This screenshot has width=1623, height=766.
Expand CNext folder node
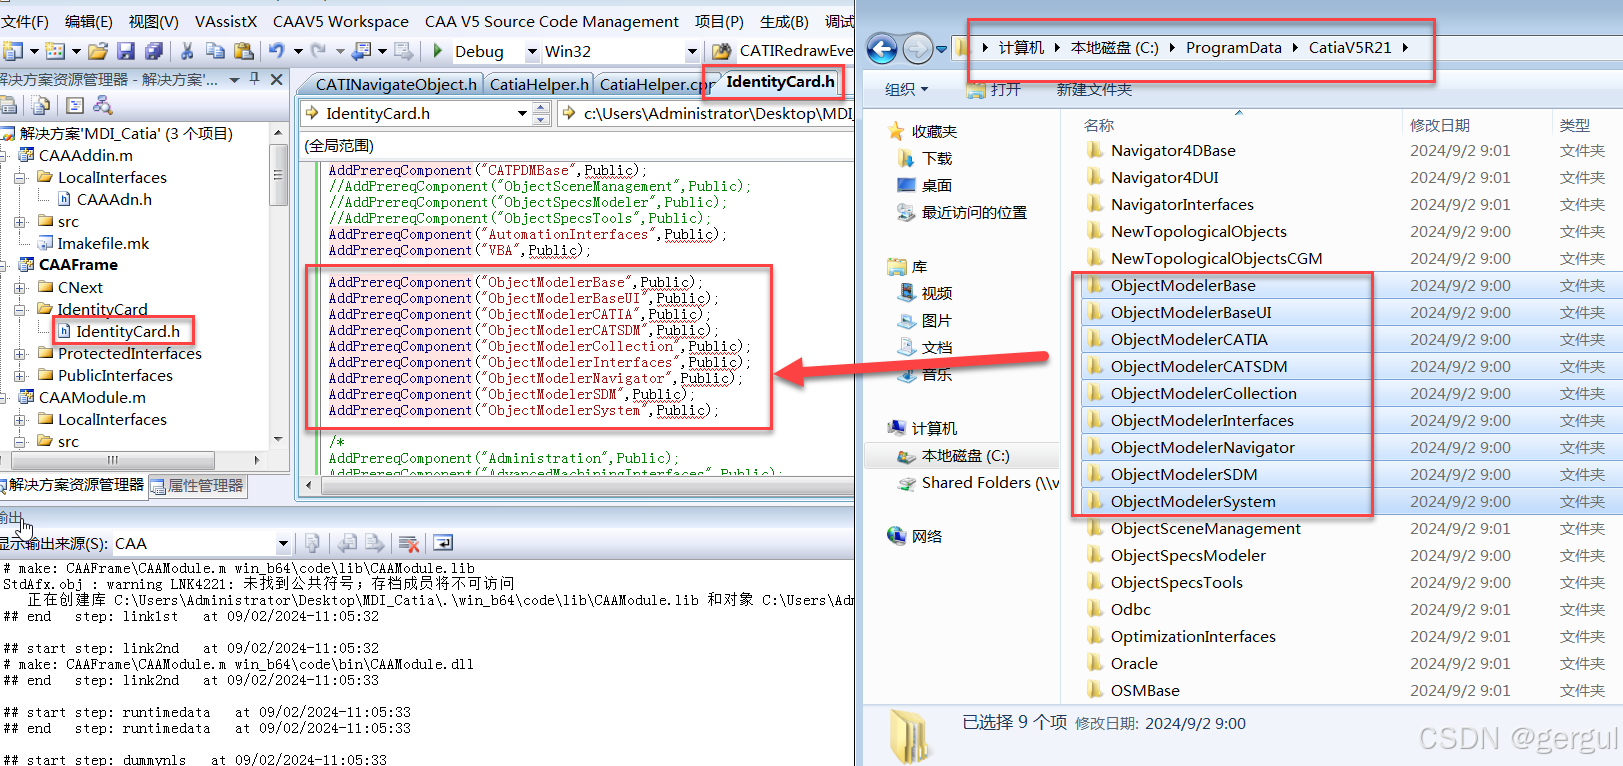point(19,287)
